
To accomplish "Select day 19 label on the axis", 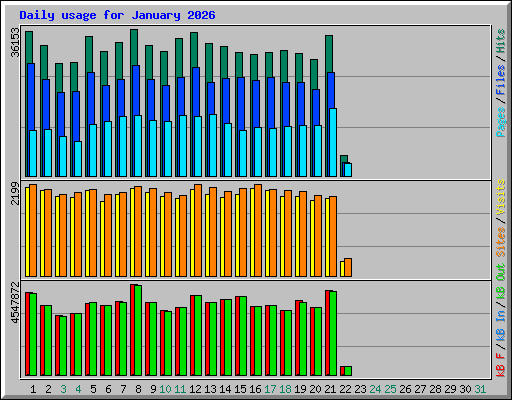I will [x=300, y=389].
